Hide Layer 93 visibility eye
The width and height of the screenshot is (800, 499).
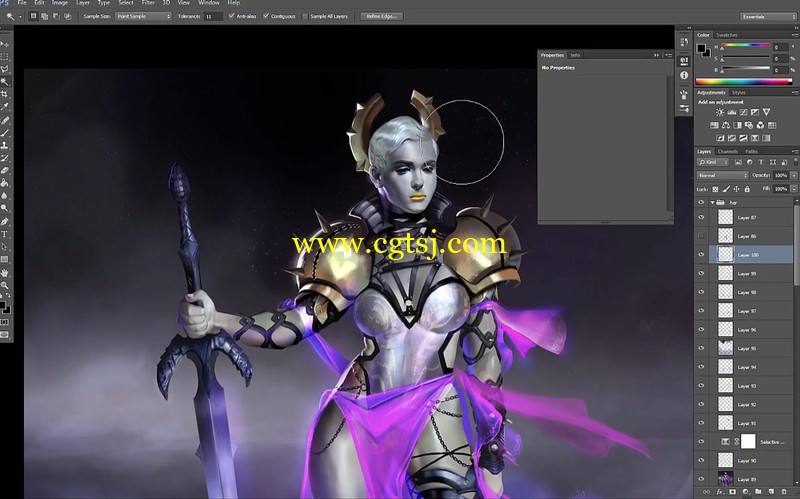(701, 386)
